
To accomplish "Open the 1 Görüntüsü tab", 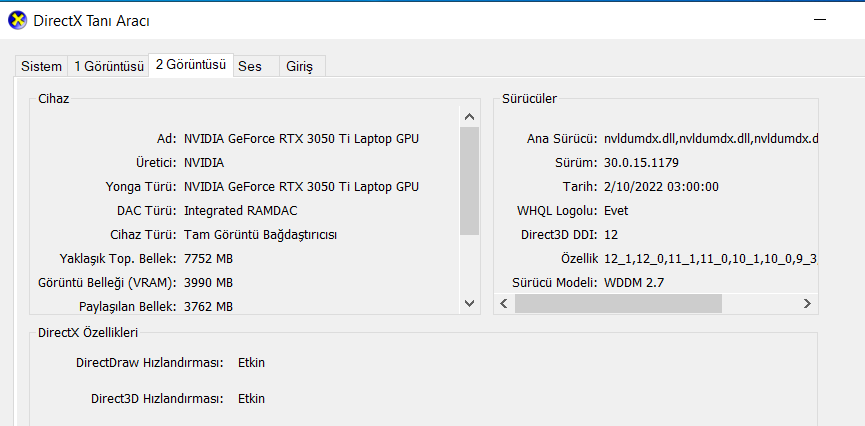I will point(109,66).
